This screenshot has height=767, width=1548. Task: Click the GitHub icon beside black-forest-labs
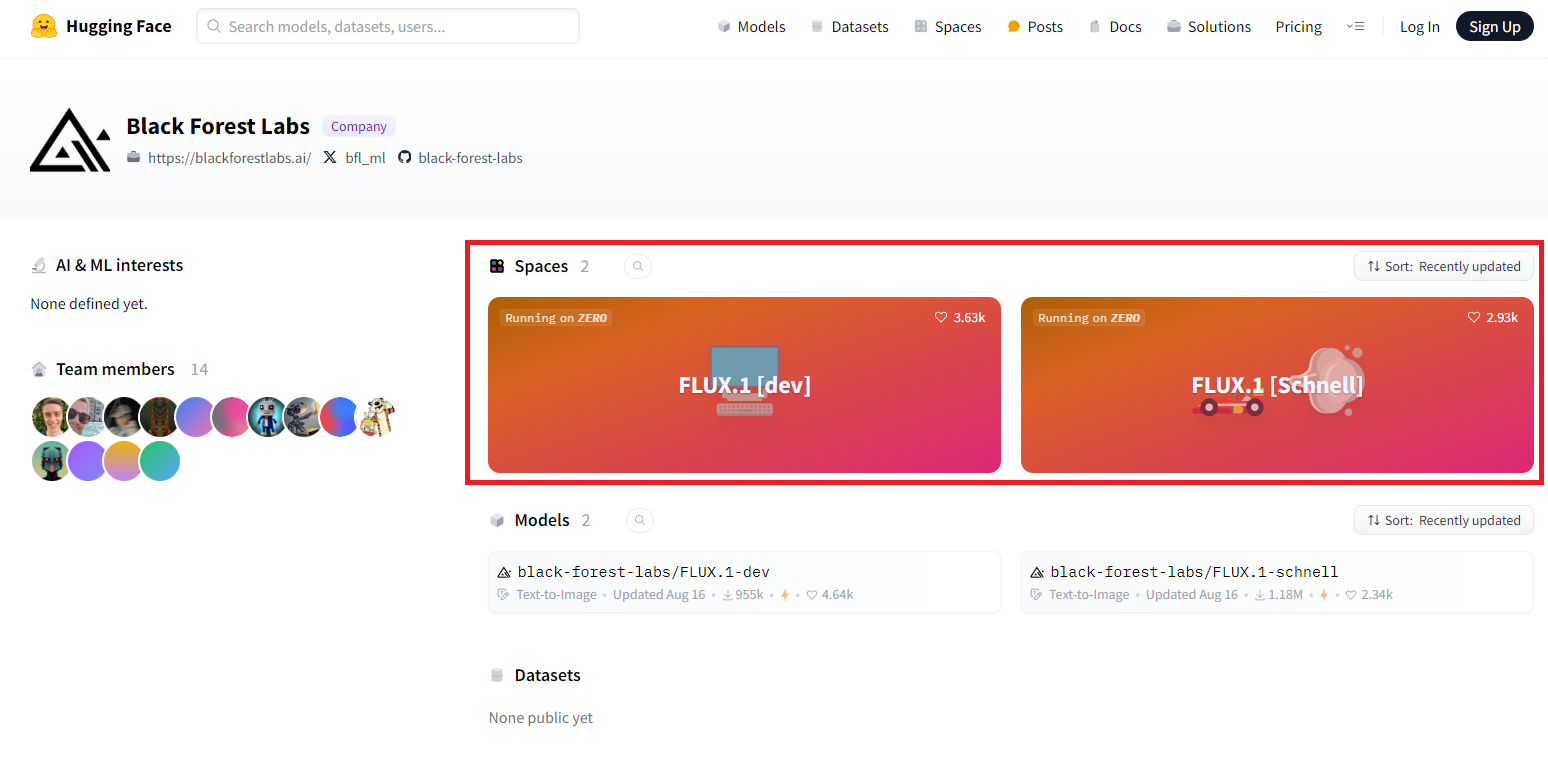click(405, 157)
